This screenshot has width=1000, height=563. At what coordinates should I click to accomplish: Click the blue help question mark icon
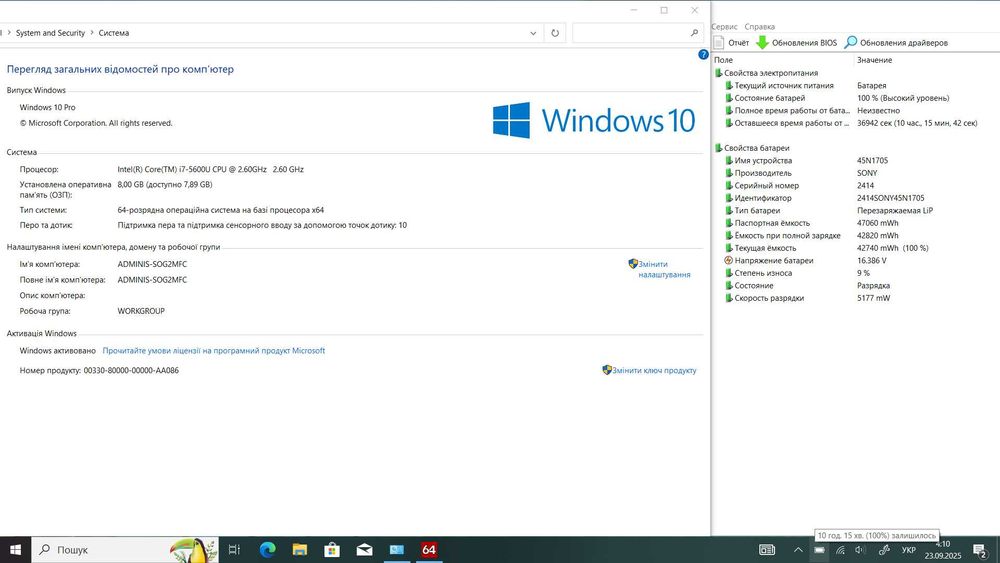pos(703,55)
